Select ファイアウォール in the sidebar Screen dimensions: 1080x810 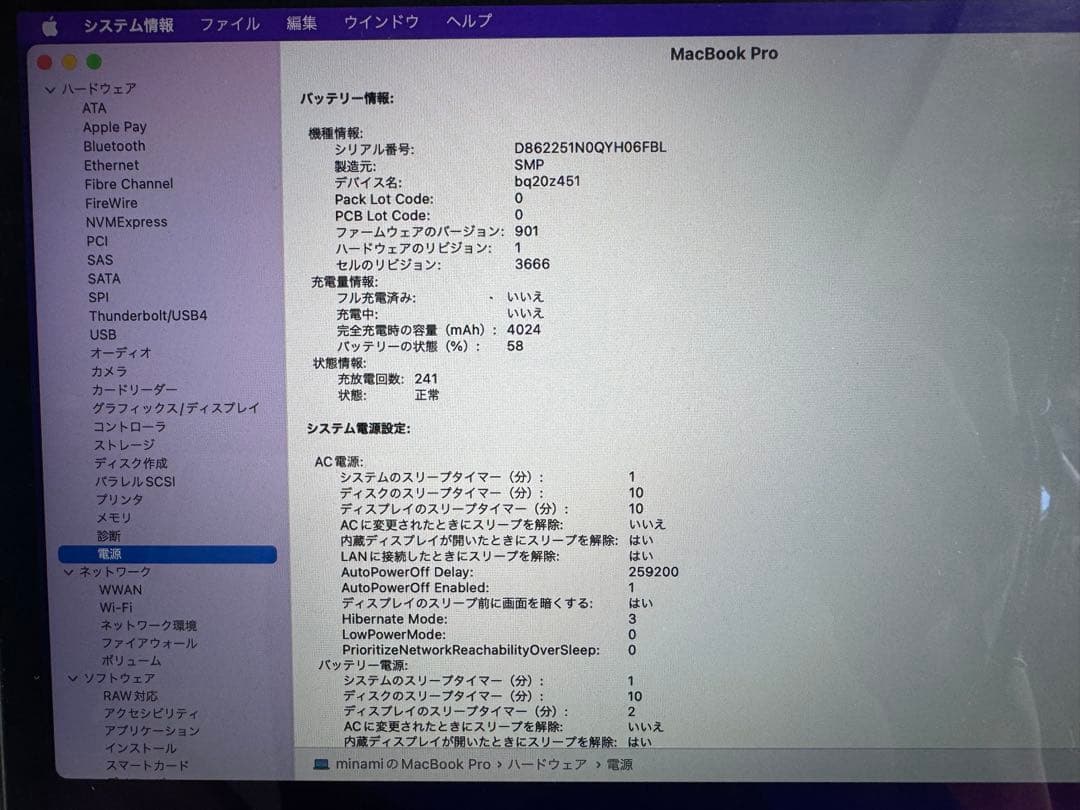pyautogui.click(x=149, y=643)
